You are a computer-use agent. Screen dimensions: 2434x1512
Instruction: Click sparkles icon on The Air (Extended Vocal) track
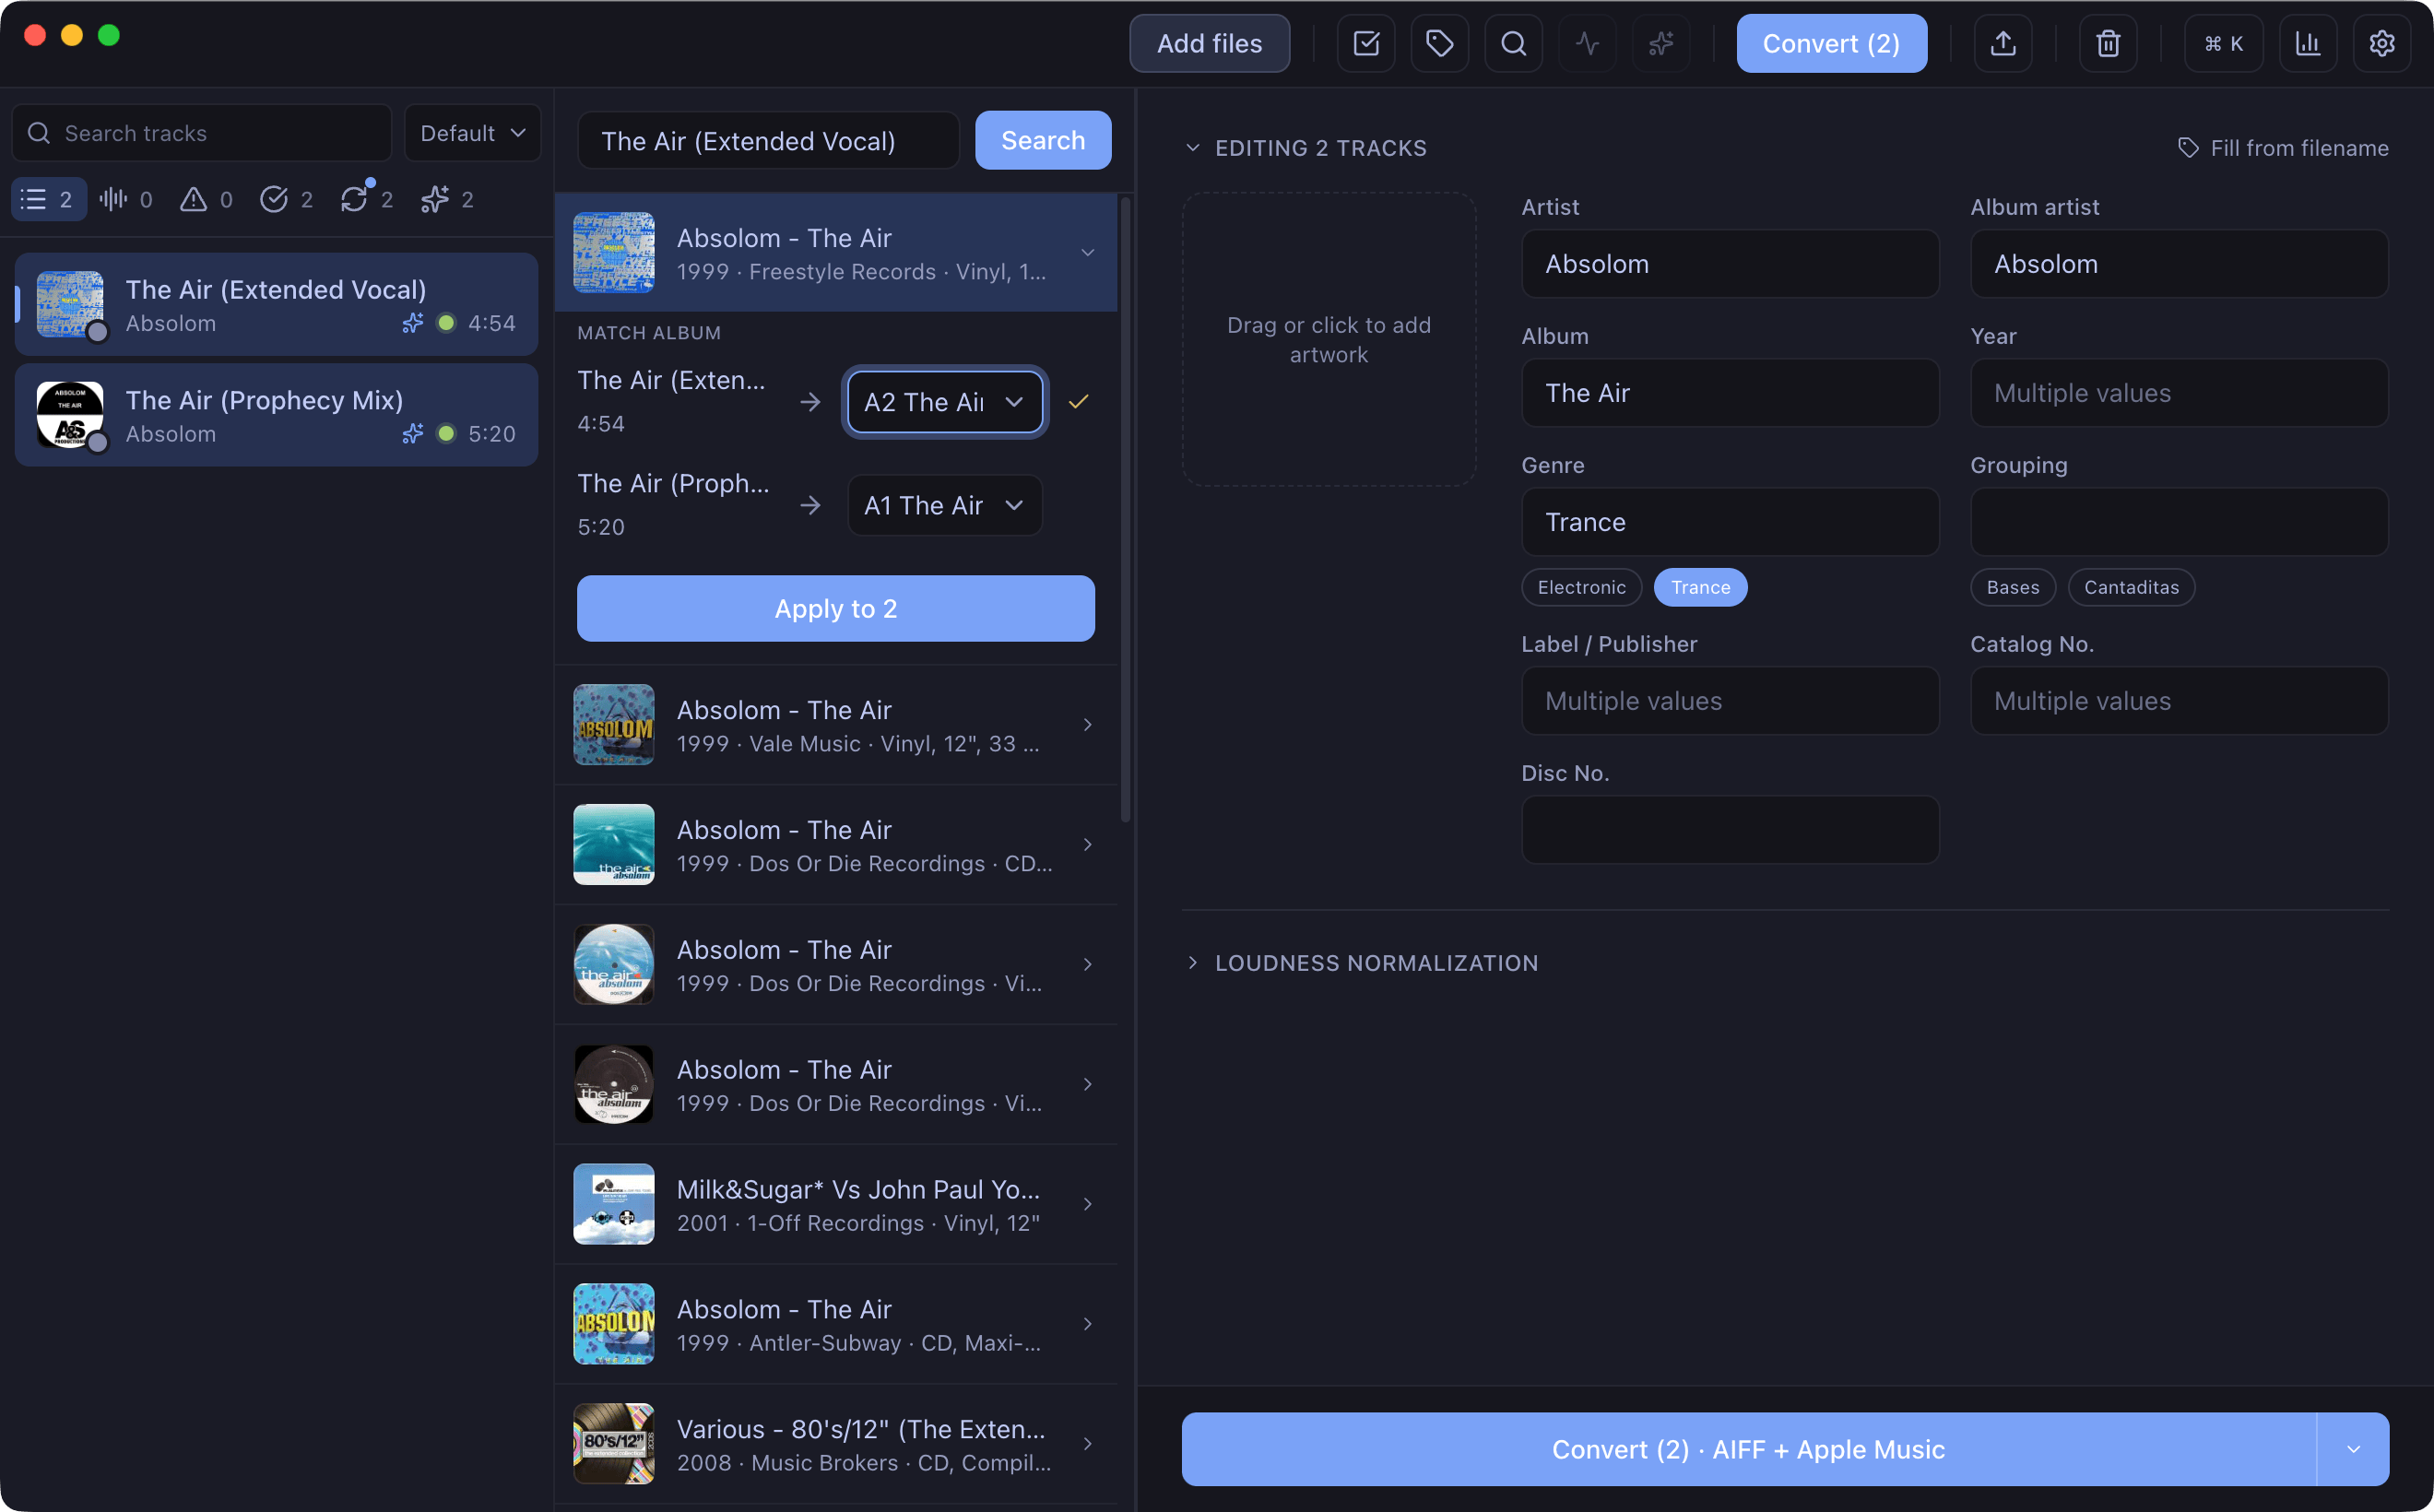412,323
